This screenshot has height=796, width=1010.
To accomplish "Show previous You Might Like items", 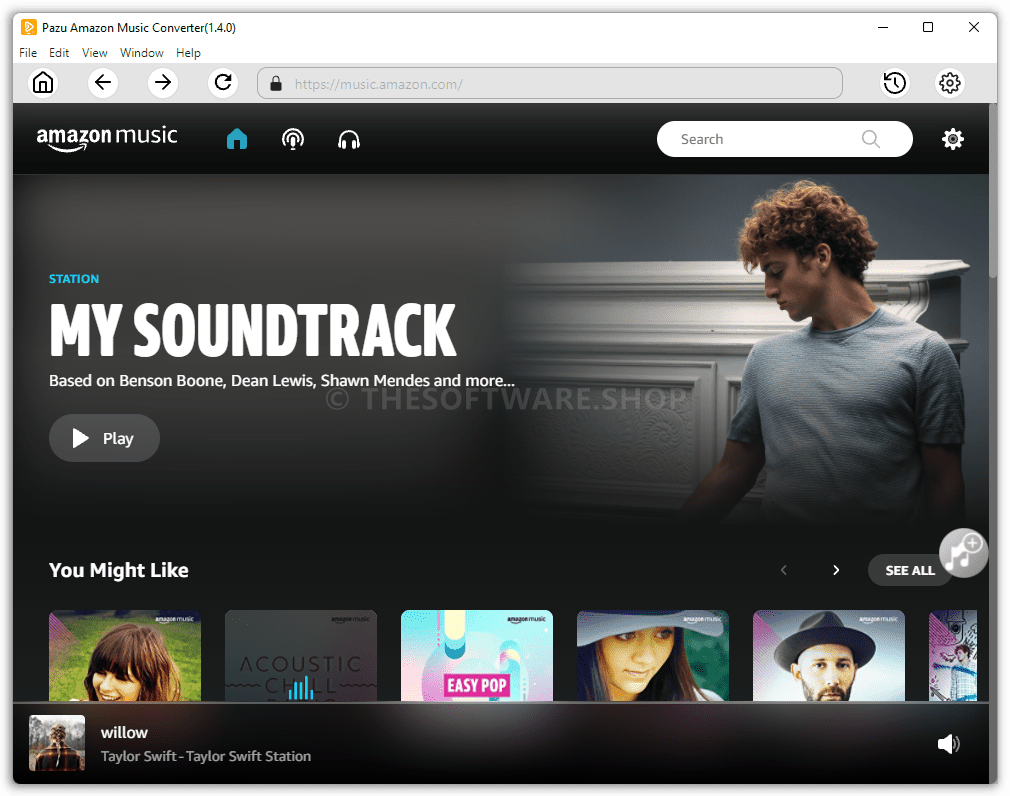I will 784,570.
